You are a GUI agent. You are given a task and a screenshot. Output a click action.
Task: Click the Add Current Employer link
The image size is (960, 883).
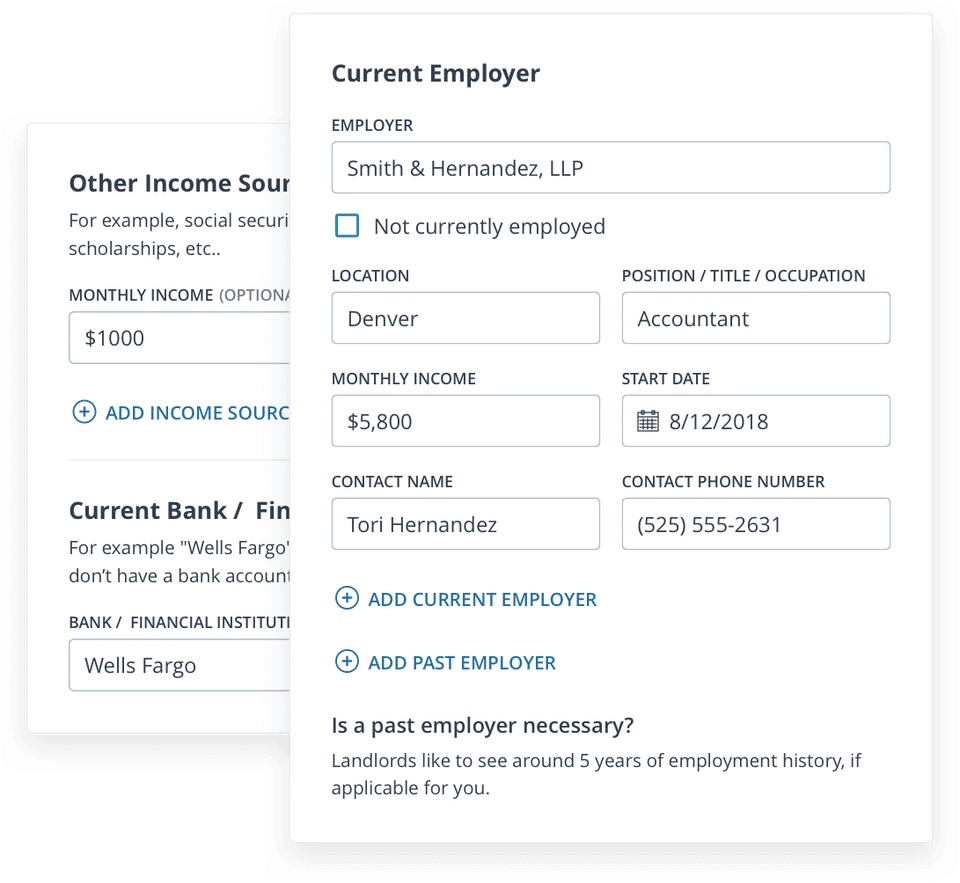click(482, 600)
